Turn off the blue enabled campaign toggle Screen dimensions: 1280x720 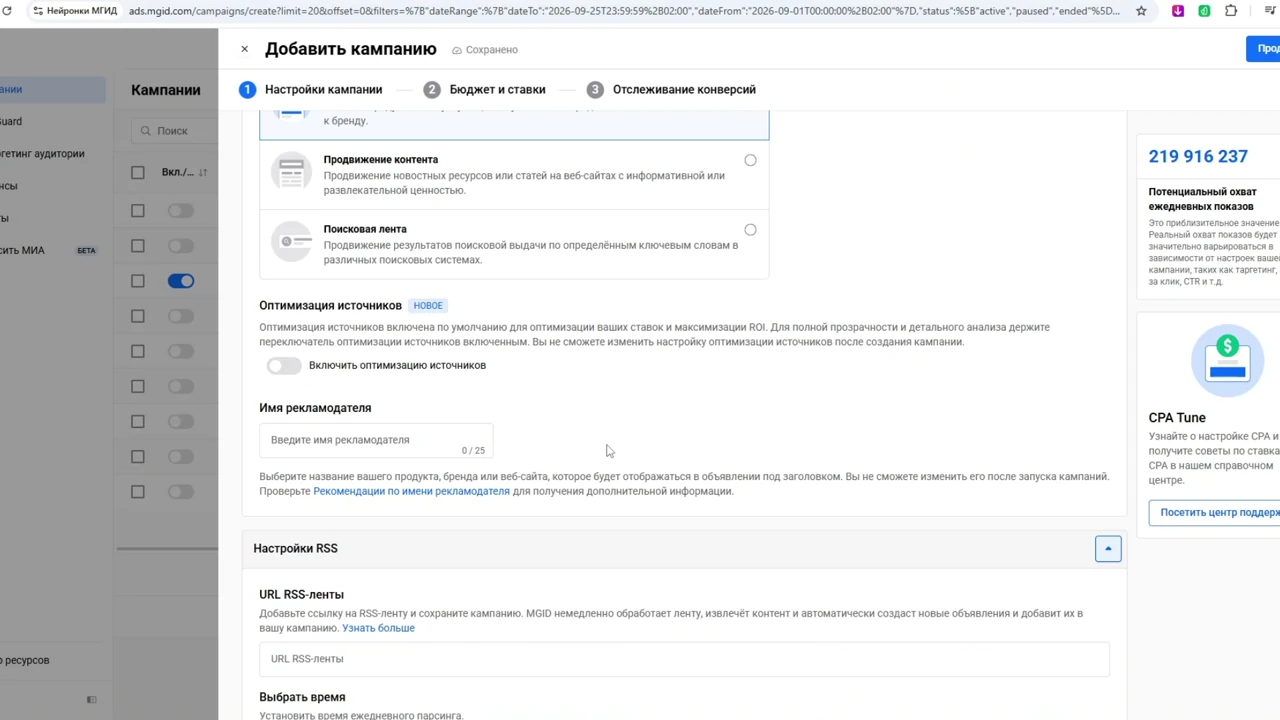click(x=181, y=281)
